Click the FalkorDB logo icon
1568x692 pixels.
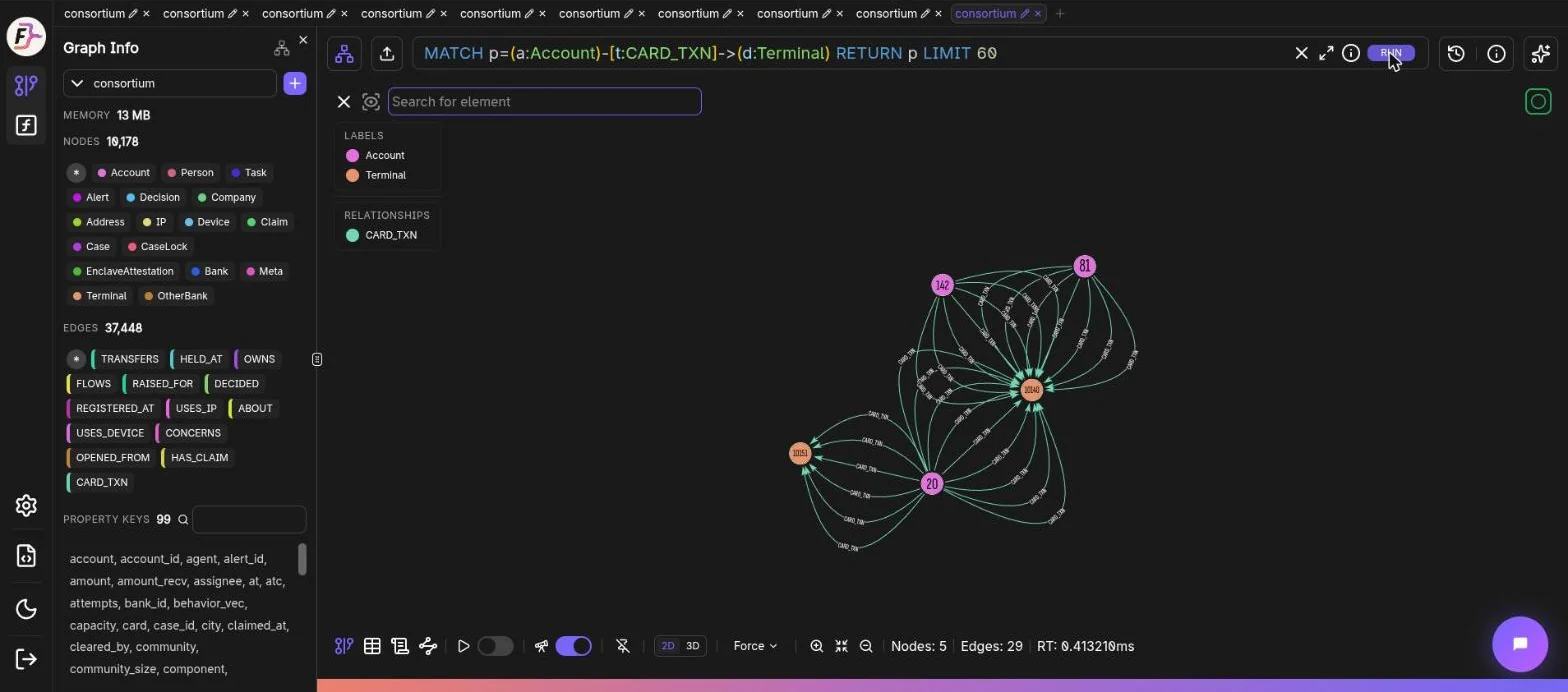[26, 37]
